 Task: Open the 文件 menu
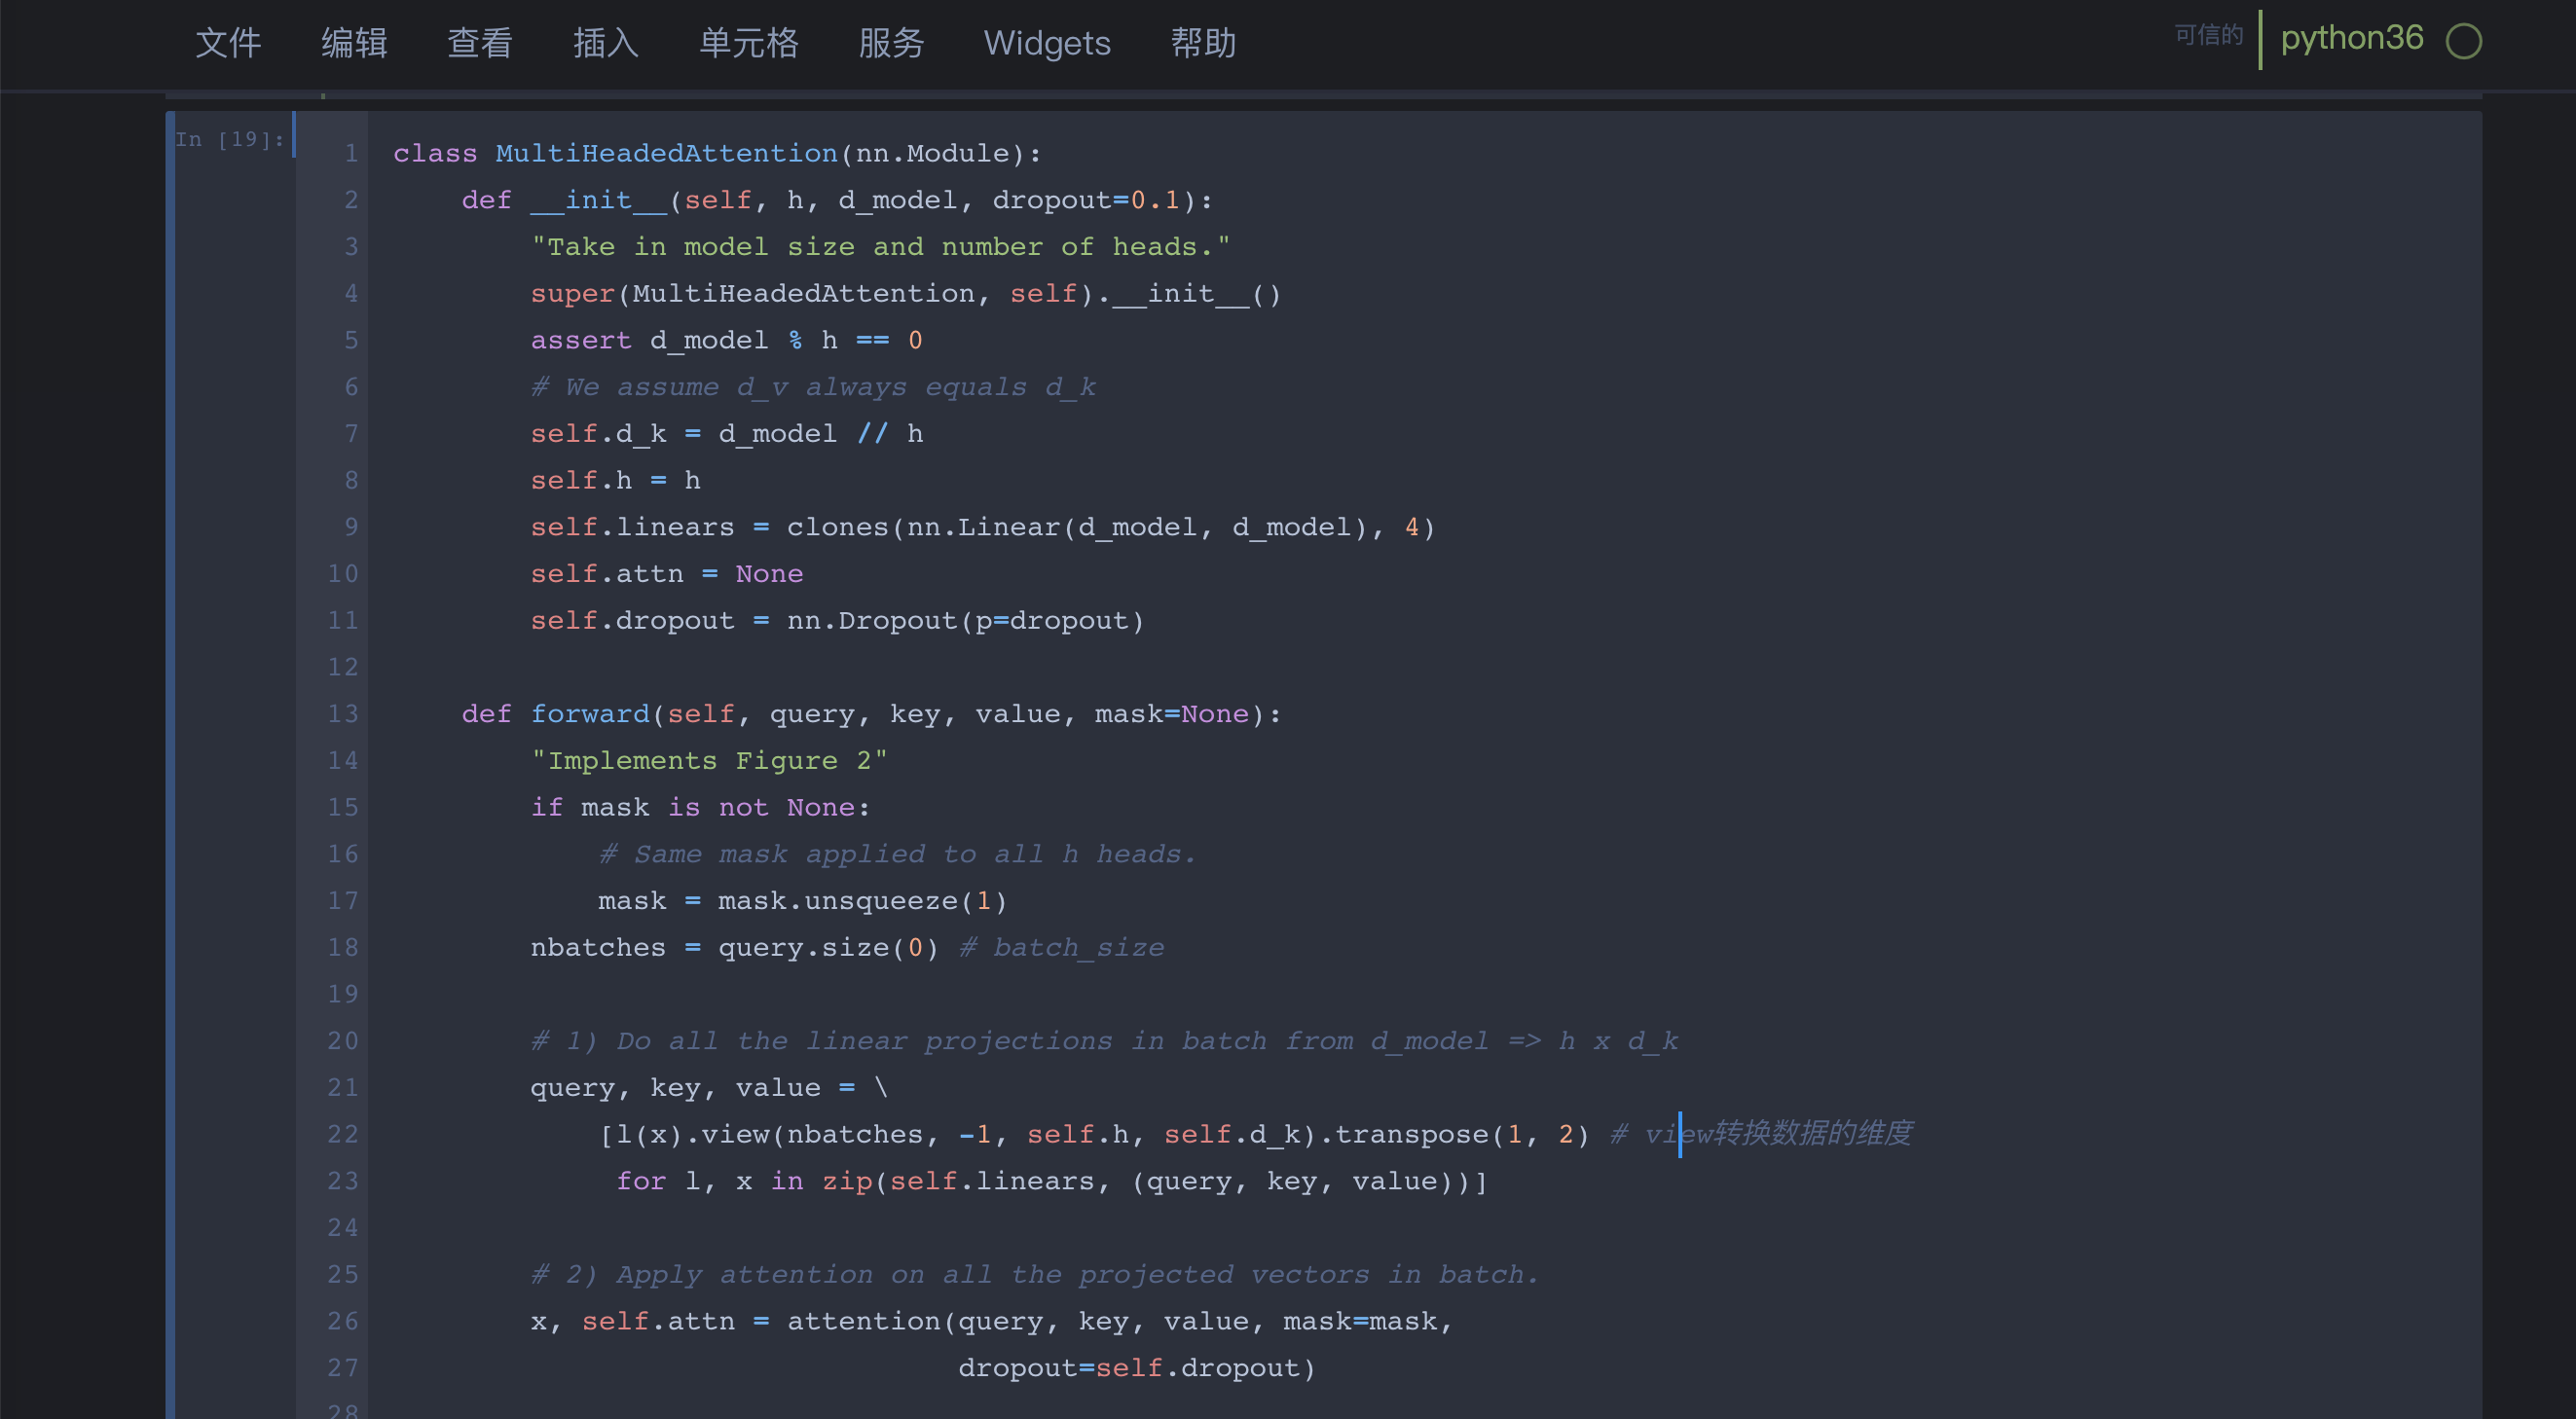(228, 43)
